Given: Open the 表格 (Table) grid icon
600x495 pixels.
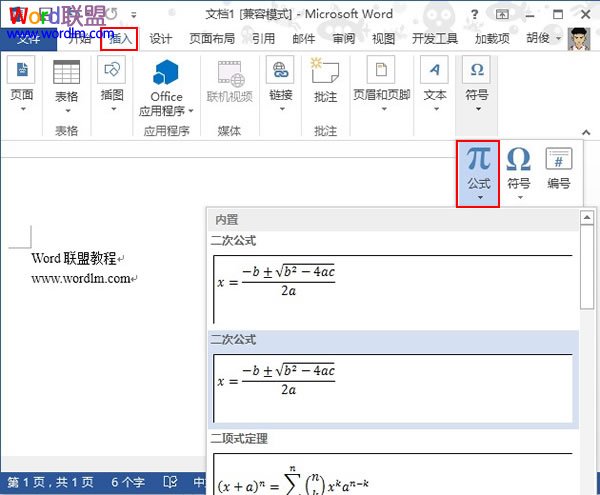Looking at the screenshot, I should point(67,72).
